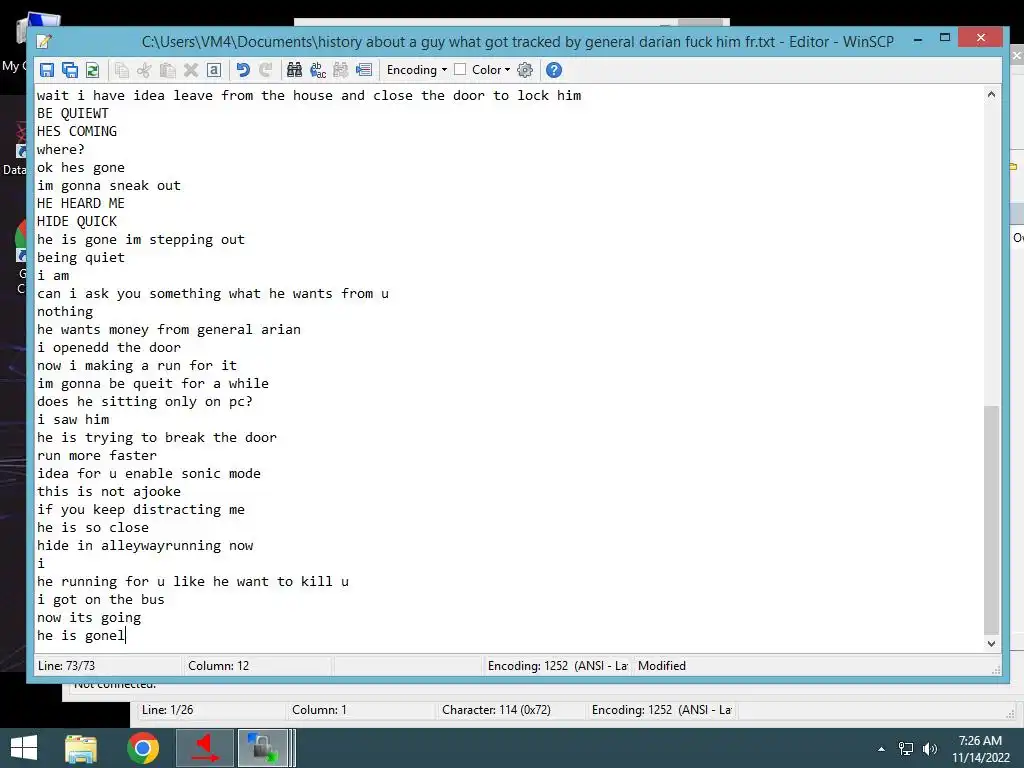Click the "Modified" status bar entry

point(662,665)
